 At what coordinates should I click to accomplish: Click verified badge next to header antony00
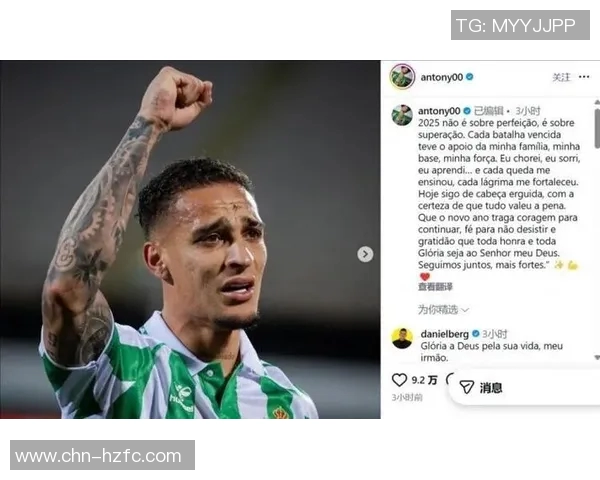[470, 77]
